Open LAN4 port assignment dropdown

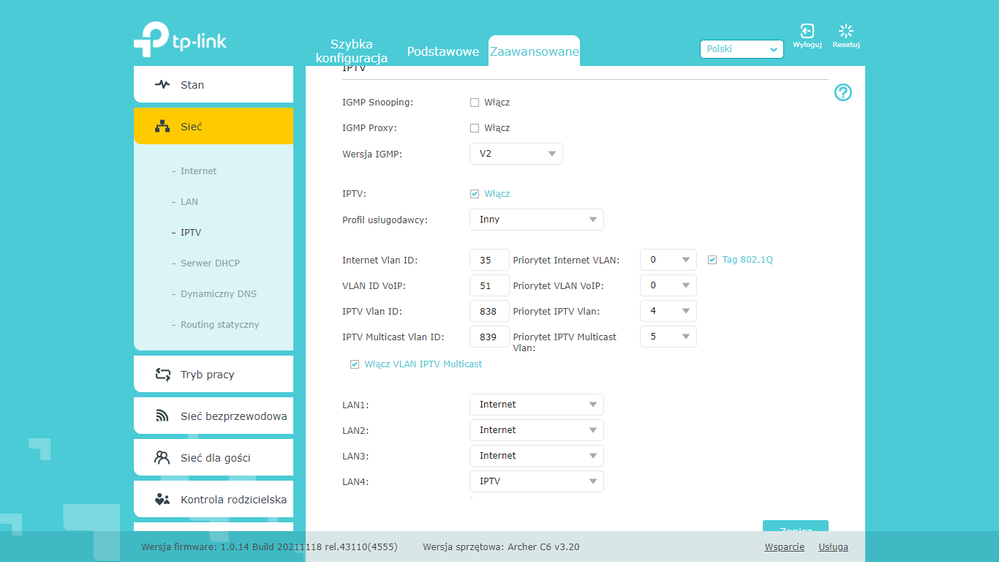click(x=536, y=481)
